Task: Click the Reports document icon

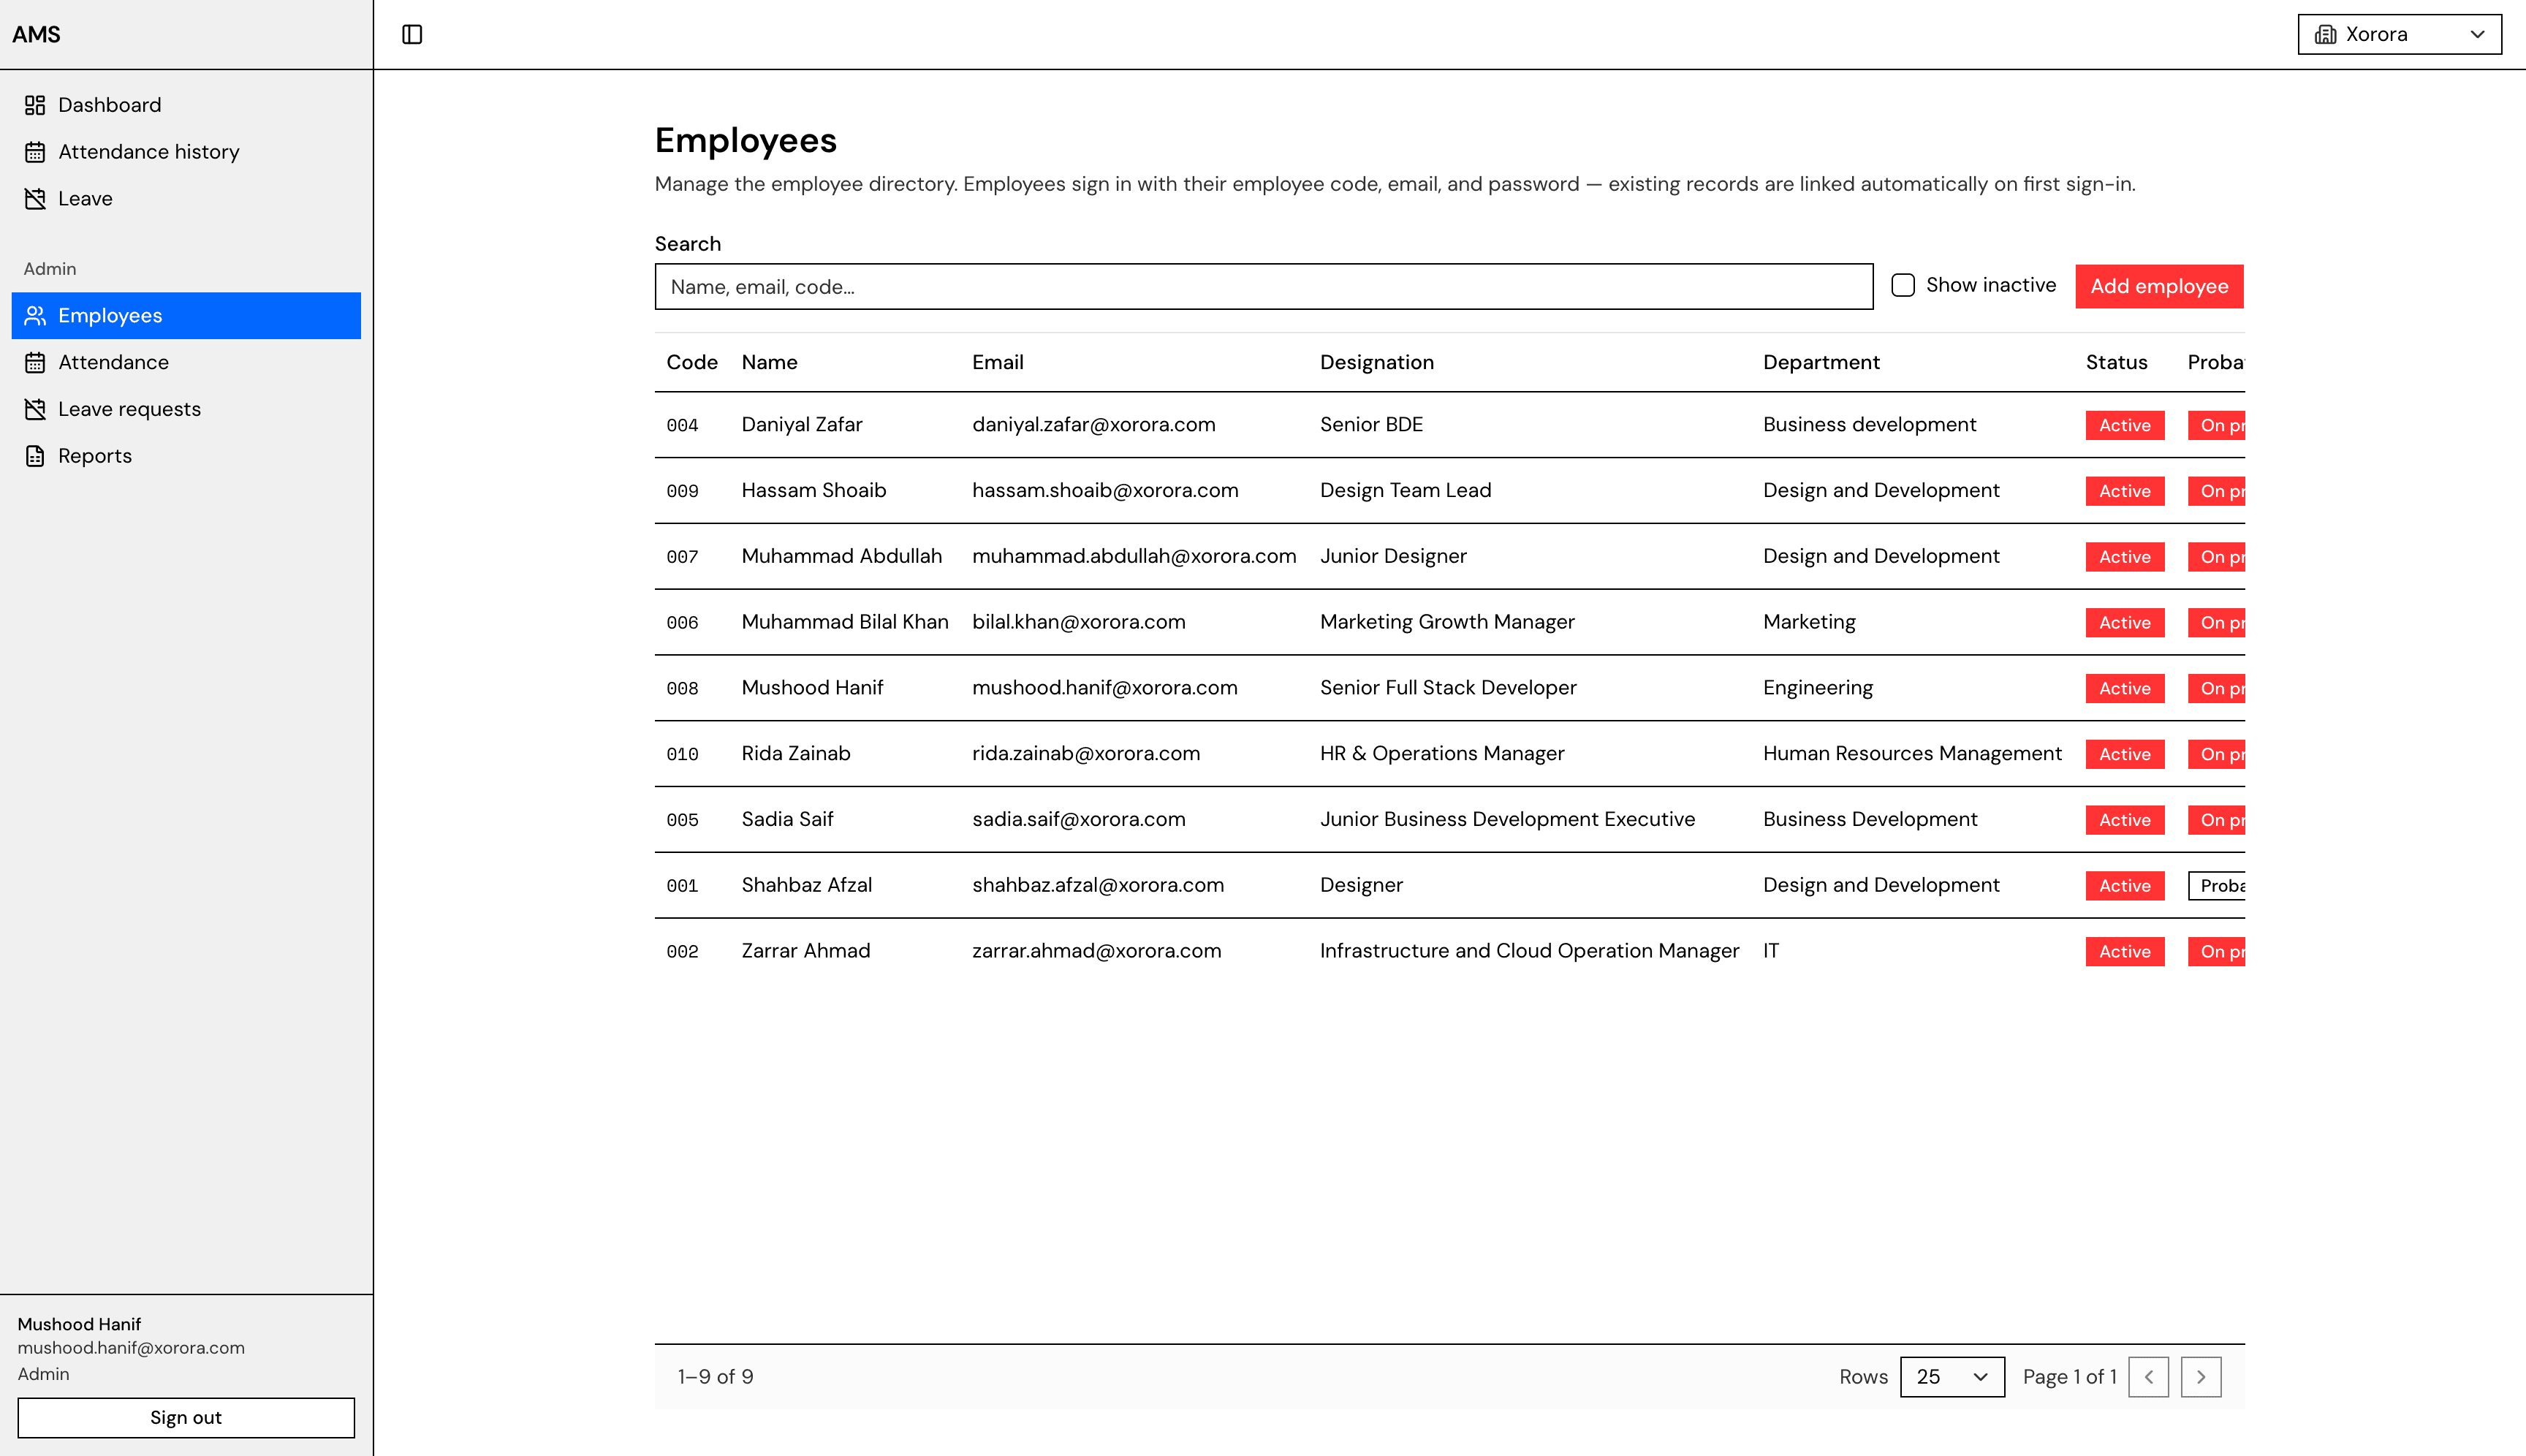Action: click(x=35, y=456)
